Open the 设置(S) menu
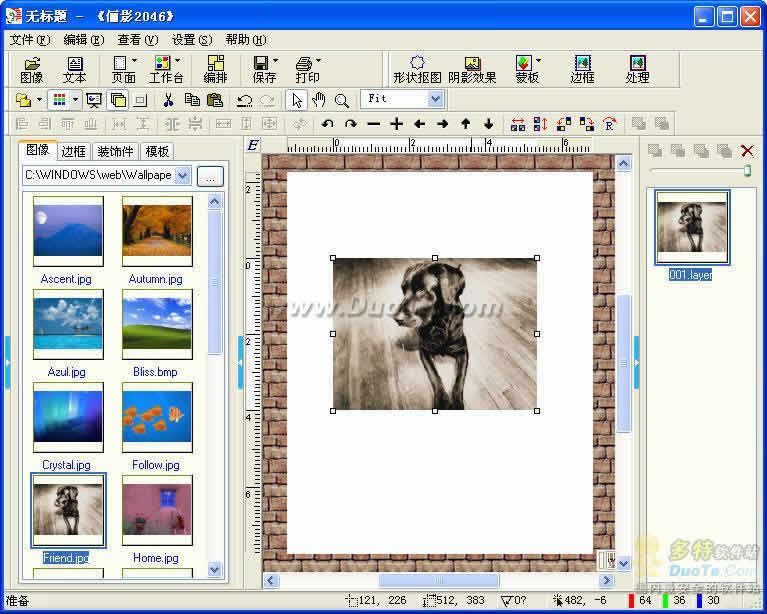Viewport: 767px width, 614px height. 191,40
